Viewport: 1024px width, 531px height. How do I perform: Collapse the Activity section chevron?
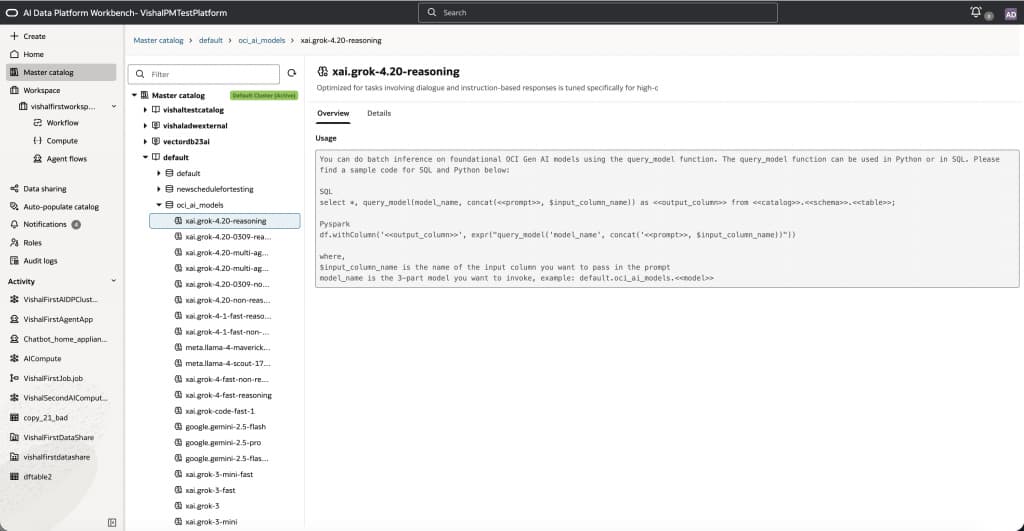point(114,281)
